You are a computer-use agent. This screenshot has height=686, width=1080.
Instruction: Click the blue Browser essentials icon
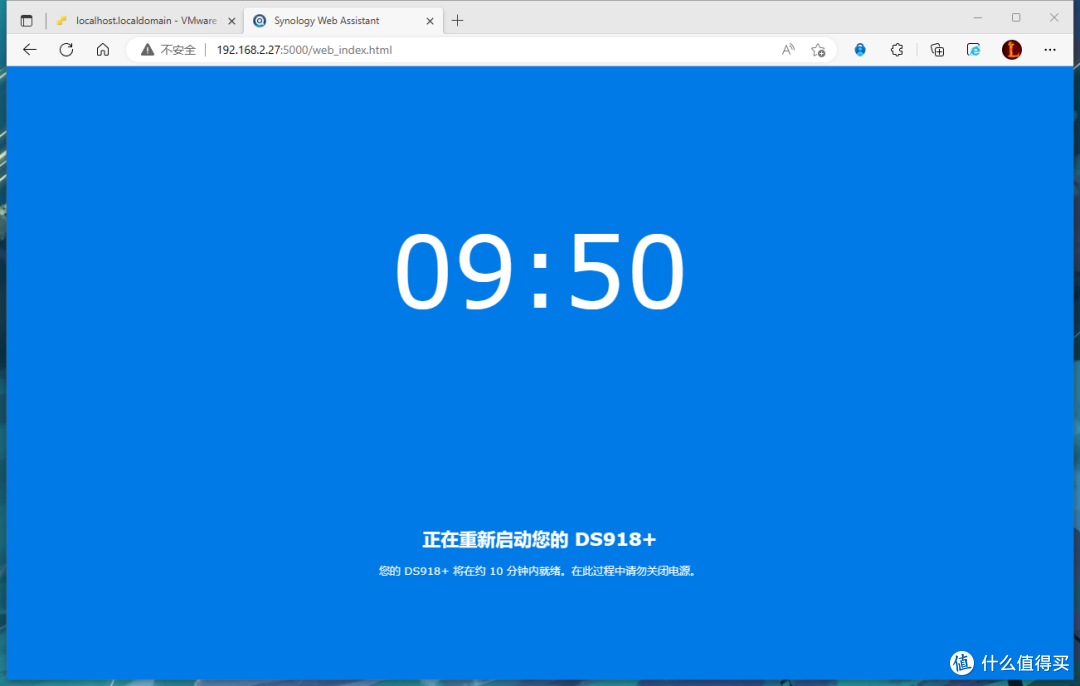pos(860,49)
